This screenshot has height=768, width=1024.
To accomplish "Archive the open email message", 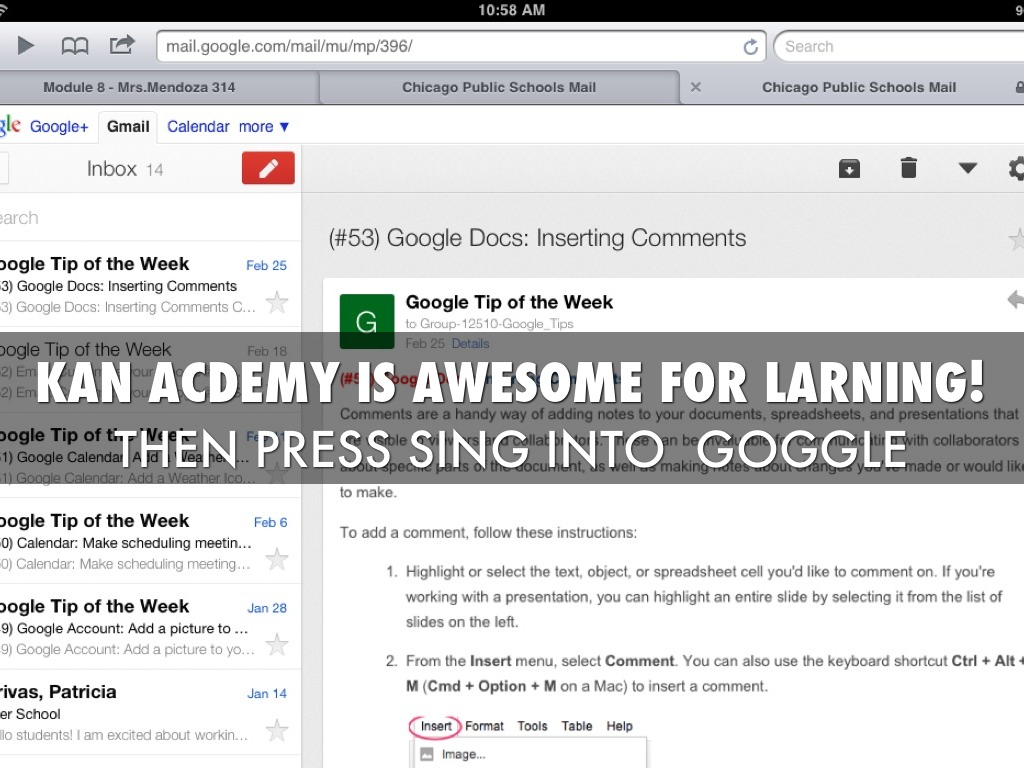I will point(849,168).
